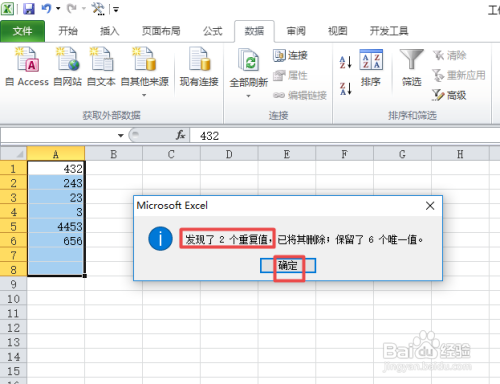Select row 9 header
500x384 pixels.
click(13, 284)
